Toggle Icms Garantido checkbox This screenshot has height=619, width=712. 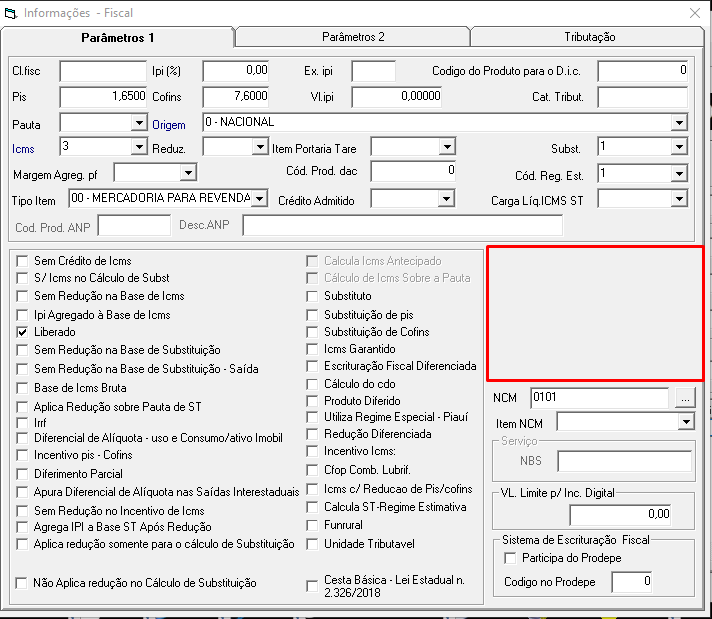[312, 349]
